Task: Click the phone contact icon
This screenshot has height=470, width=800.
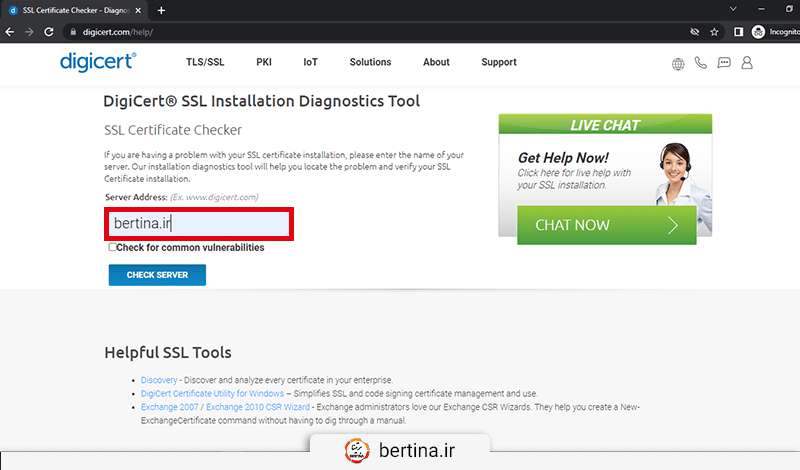Action: coord(701,63)
